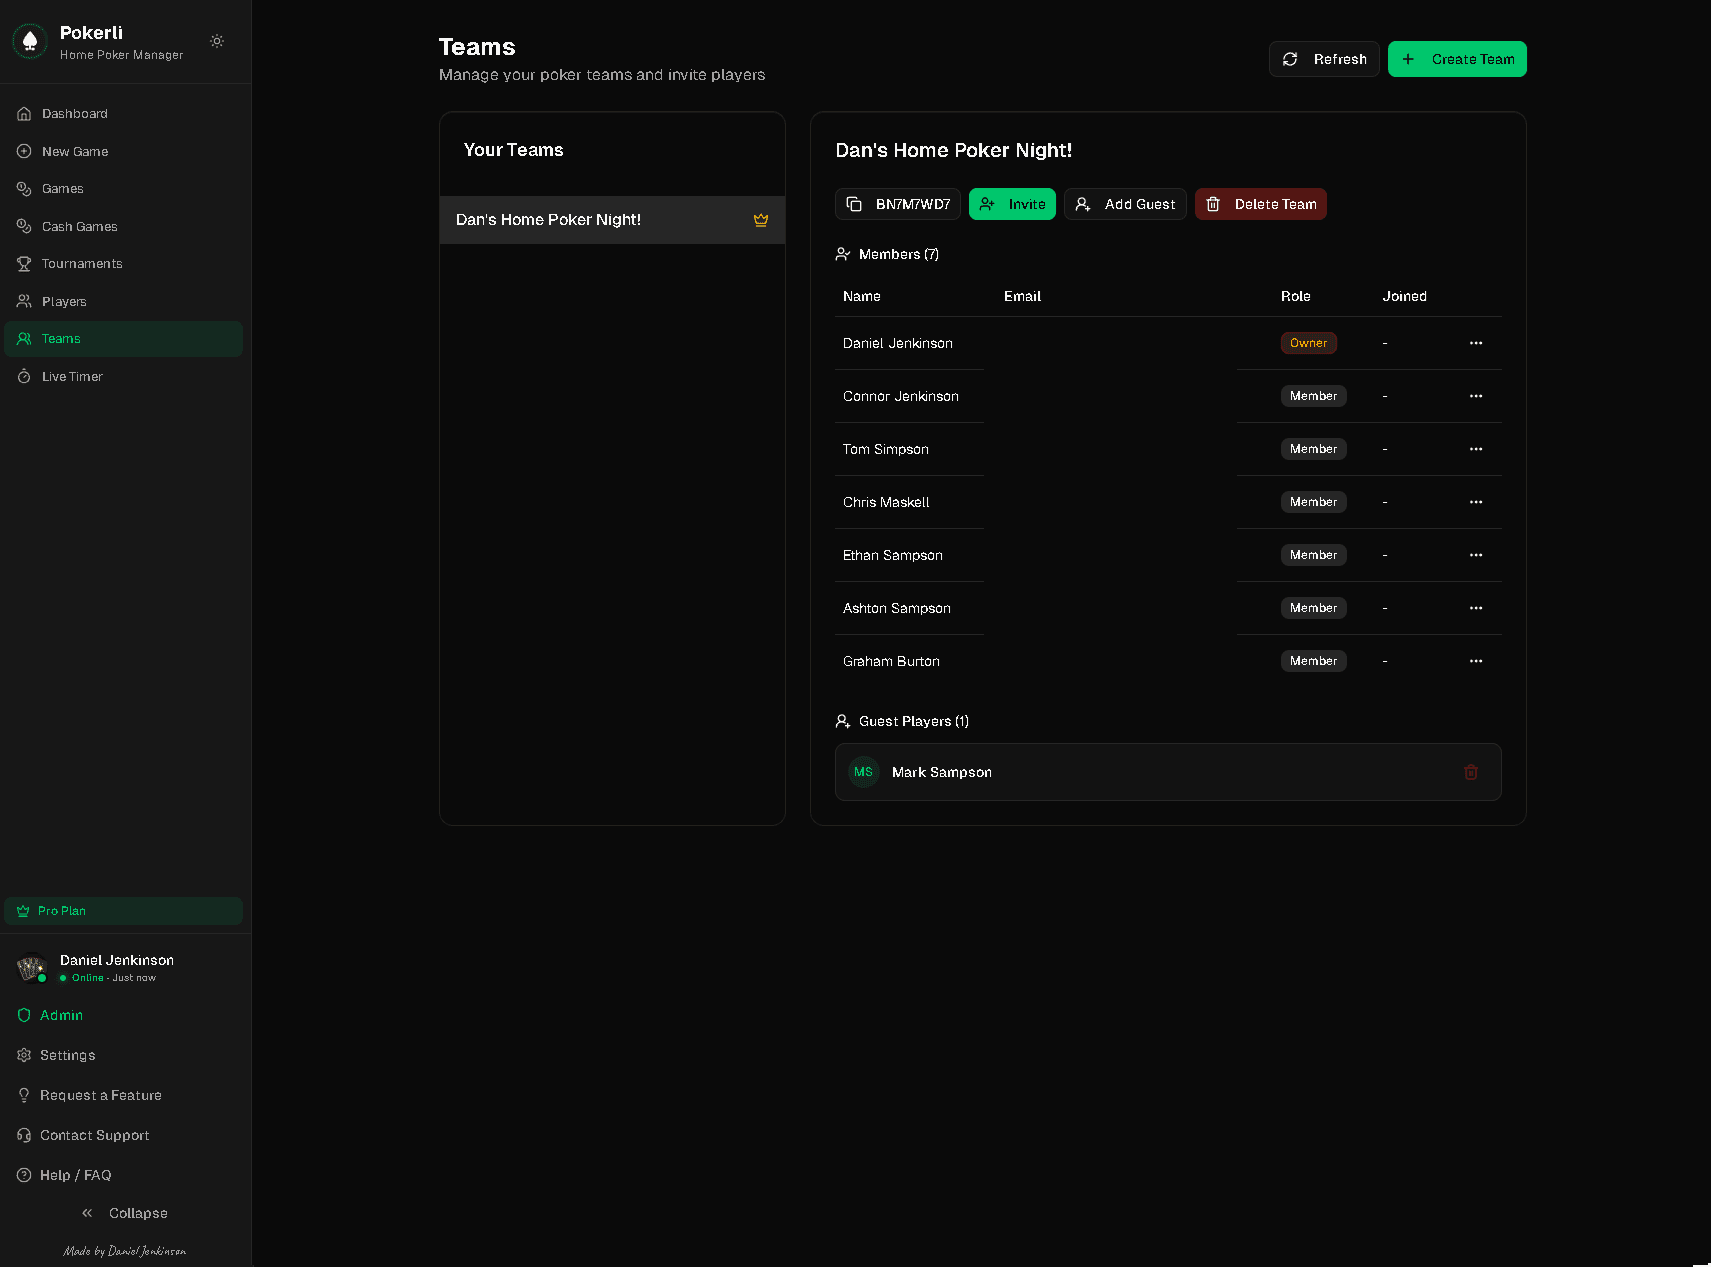This screenshot has width=1711, height=1267.
Task: Click the green Invite button
Action: [x=1011, y=204]
